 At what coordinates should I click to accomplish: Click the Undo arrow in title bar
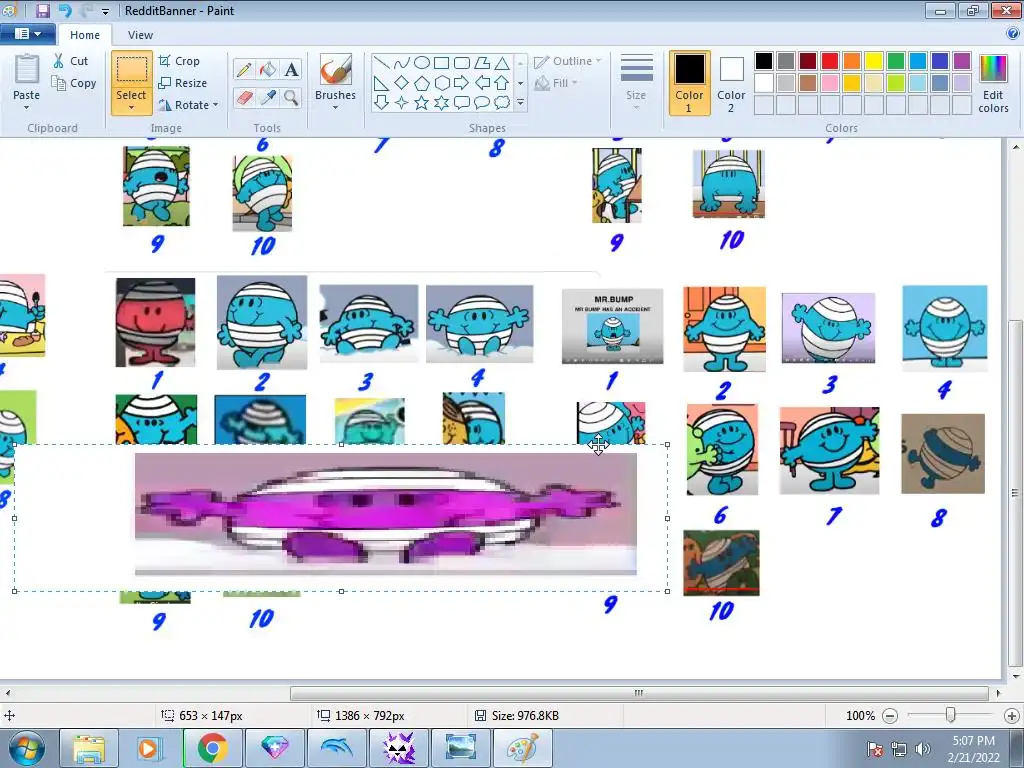[x=64, y=10]
